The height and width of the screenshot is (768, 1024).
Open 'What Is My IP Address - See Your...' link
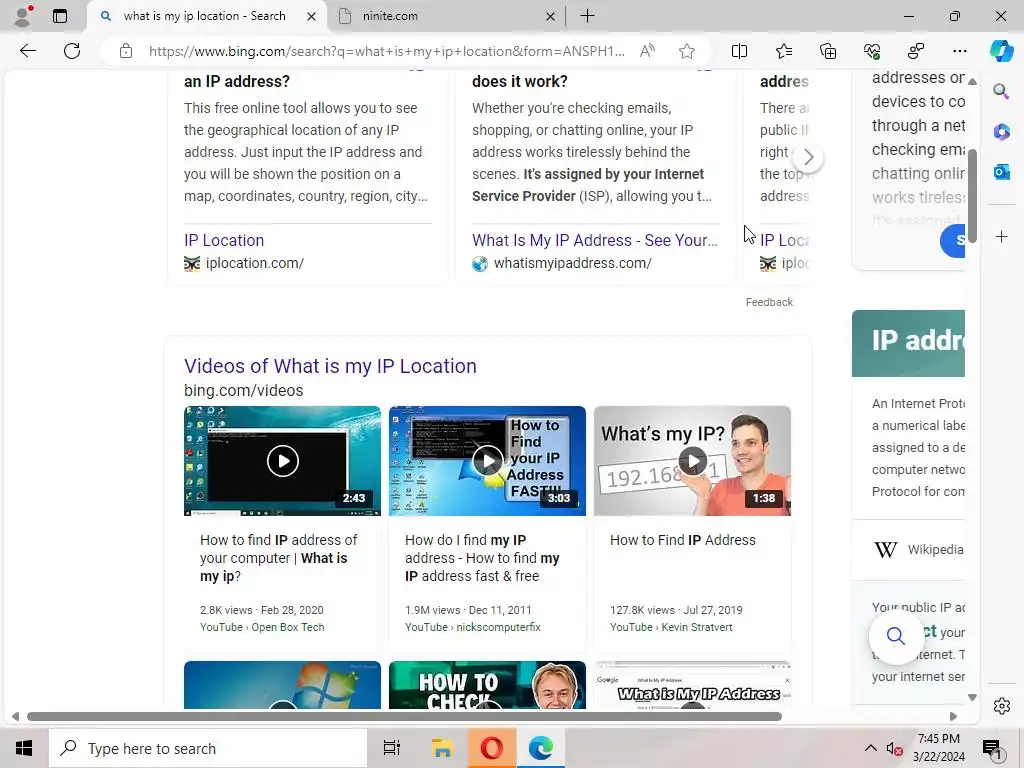(595, 240)
